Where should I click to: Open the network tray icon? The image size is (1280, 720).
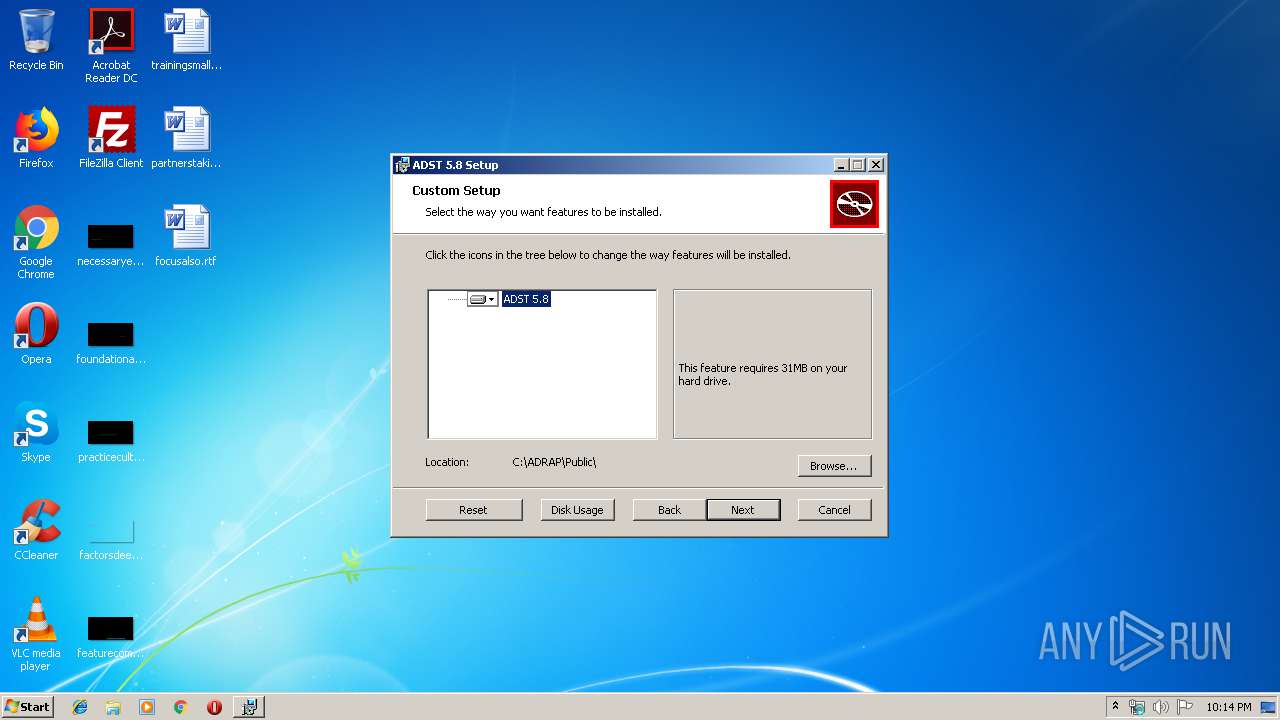1137,707
